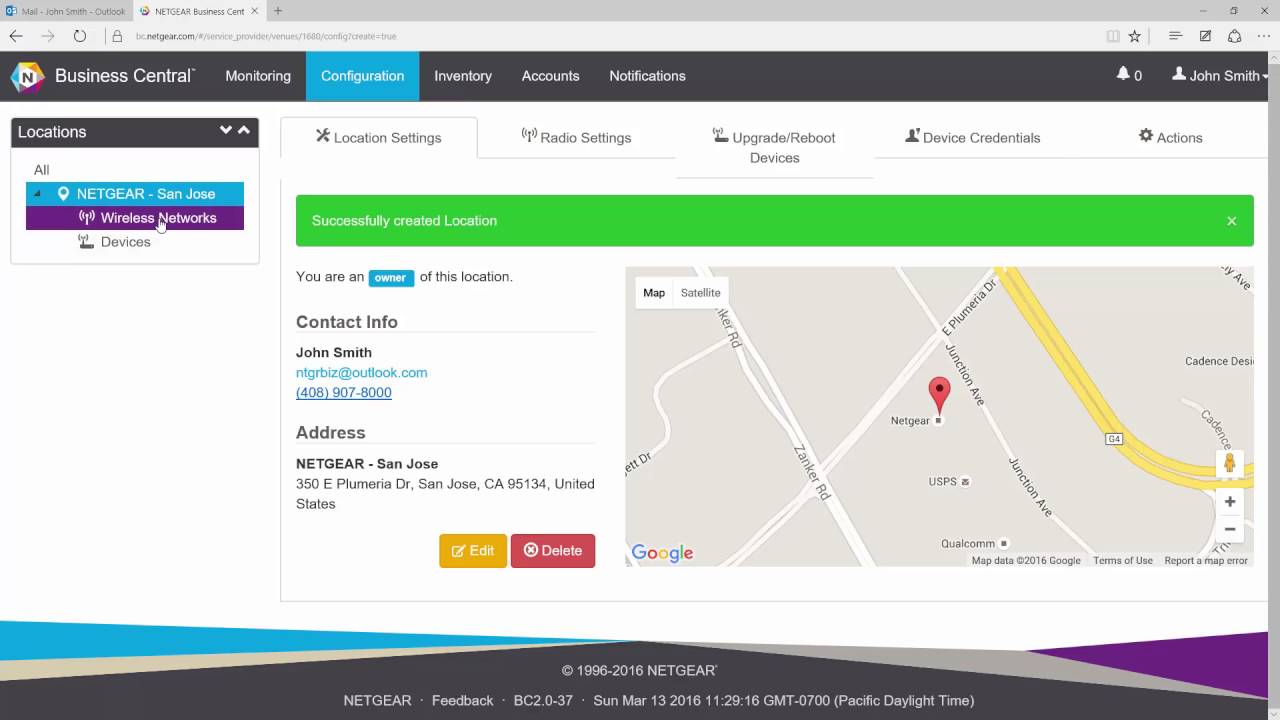Click the Edit location button
The width and height of the screenshot is (1280, 720).
(x=473, y=551)
